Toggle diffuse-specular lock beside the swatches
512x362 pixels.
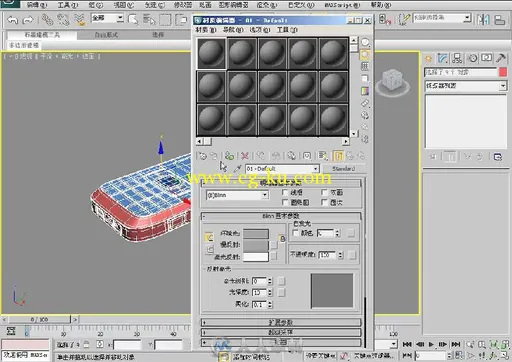[209, 249]
